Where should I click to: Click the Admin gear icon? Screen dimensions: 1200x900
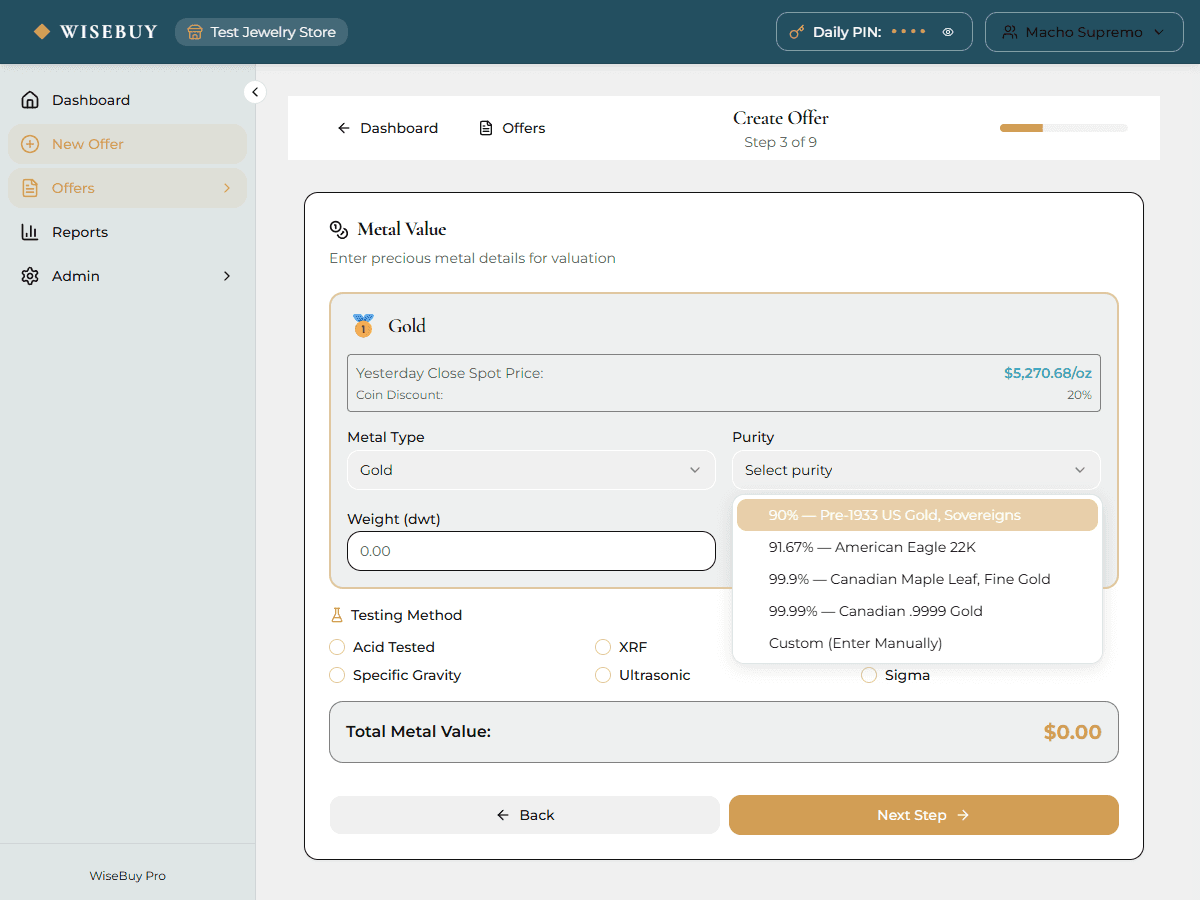coord(30,275)
